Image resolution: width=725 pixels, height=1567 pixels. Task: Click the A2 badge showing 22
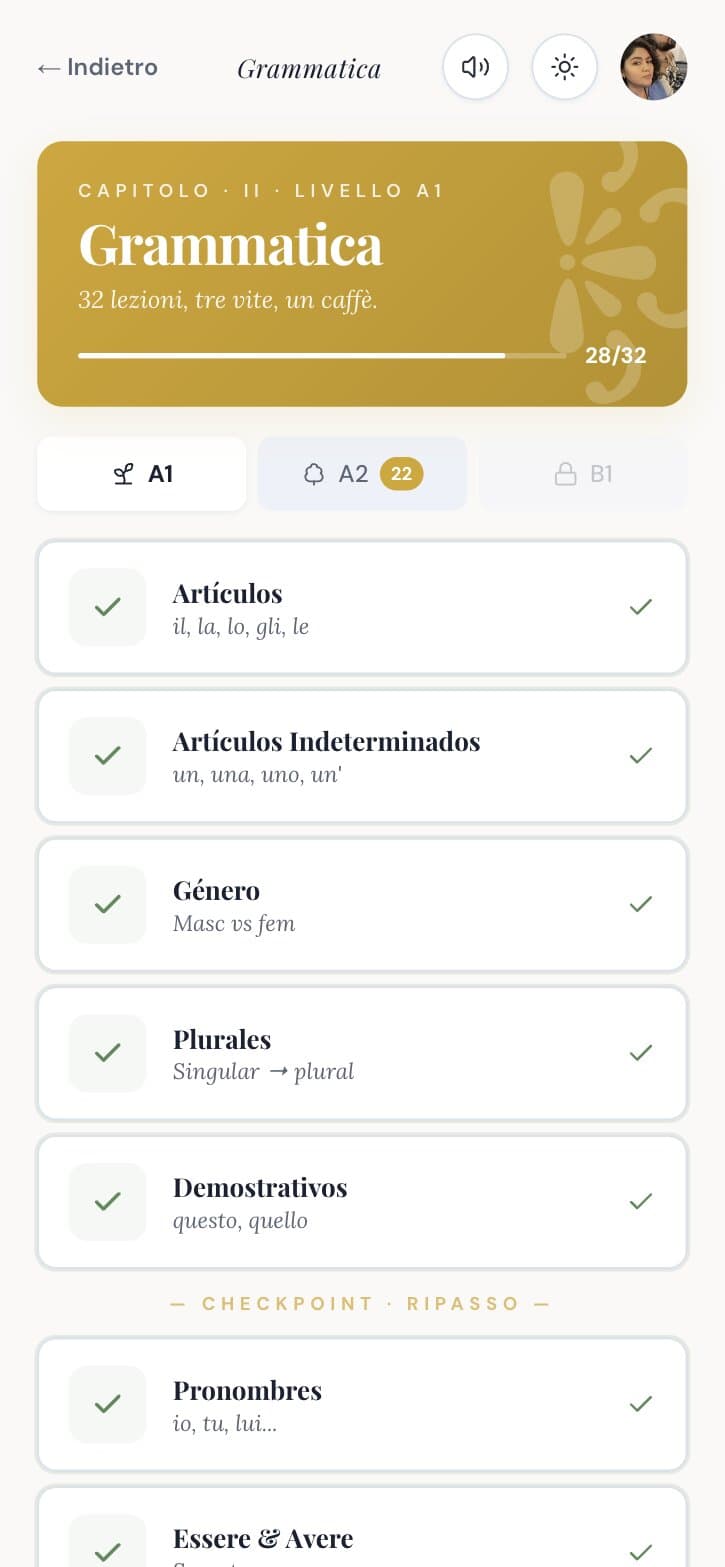401,474
